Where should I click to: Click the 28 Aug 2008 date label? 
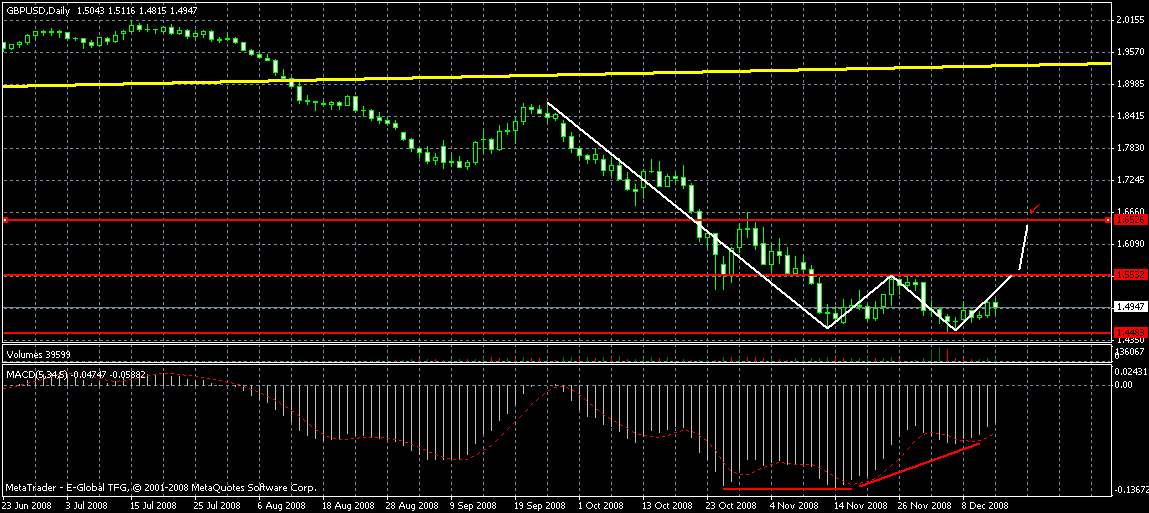tap(412, 506)
